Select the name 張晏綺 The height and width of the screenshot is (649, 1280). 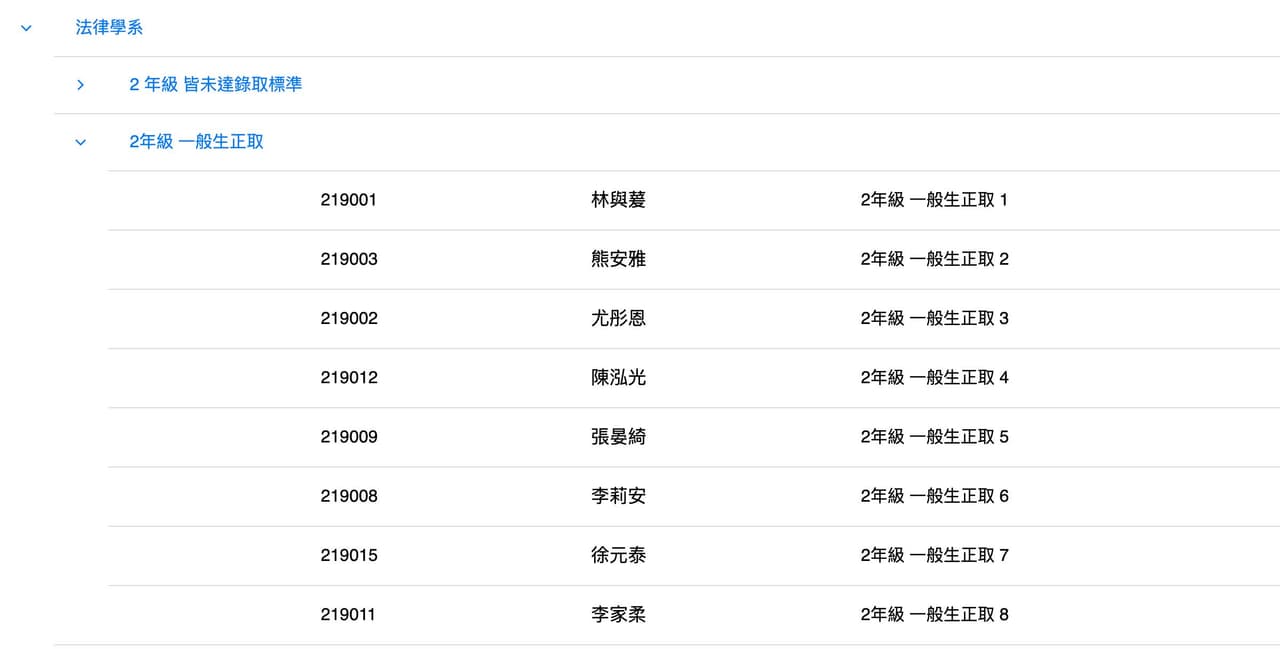[619, 436]
